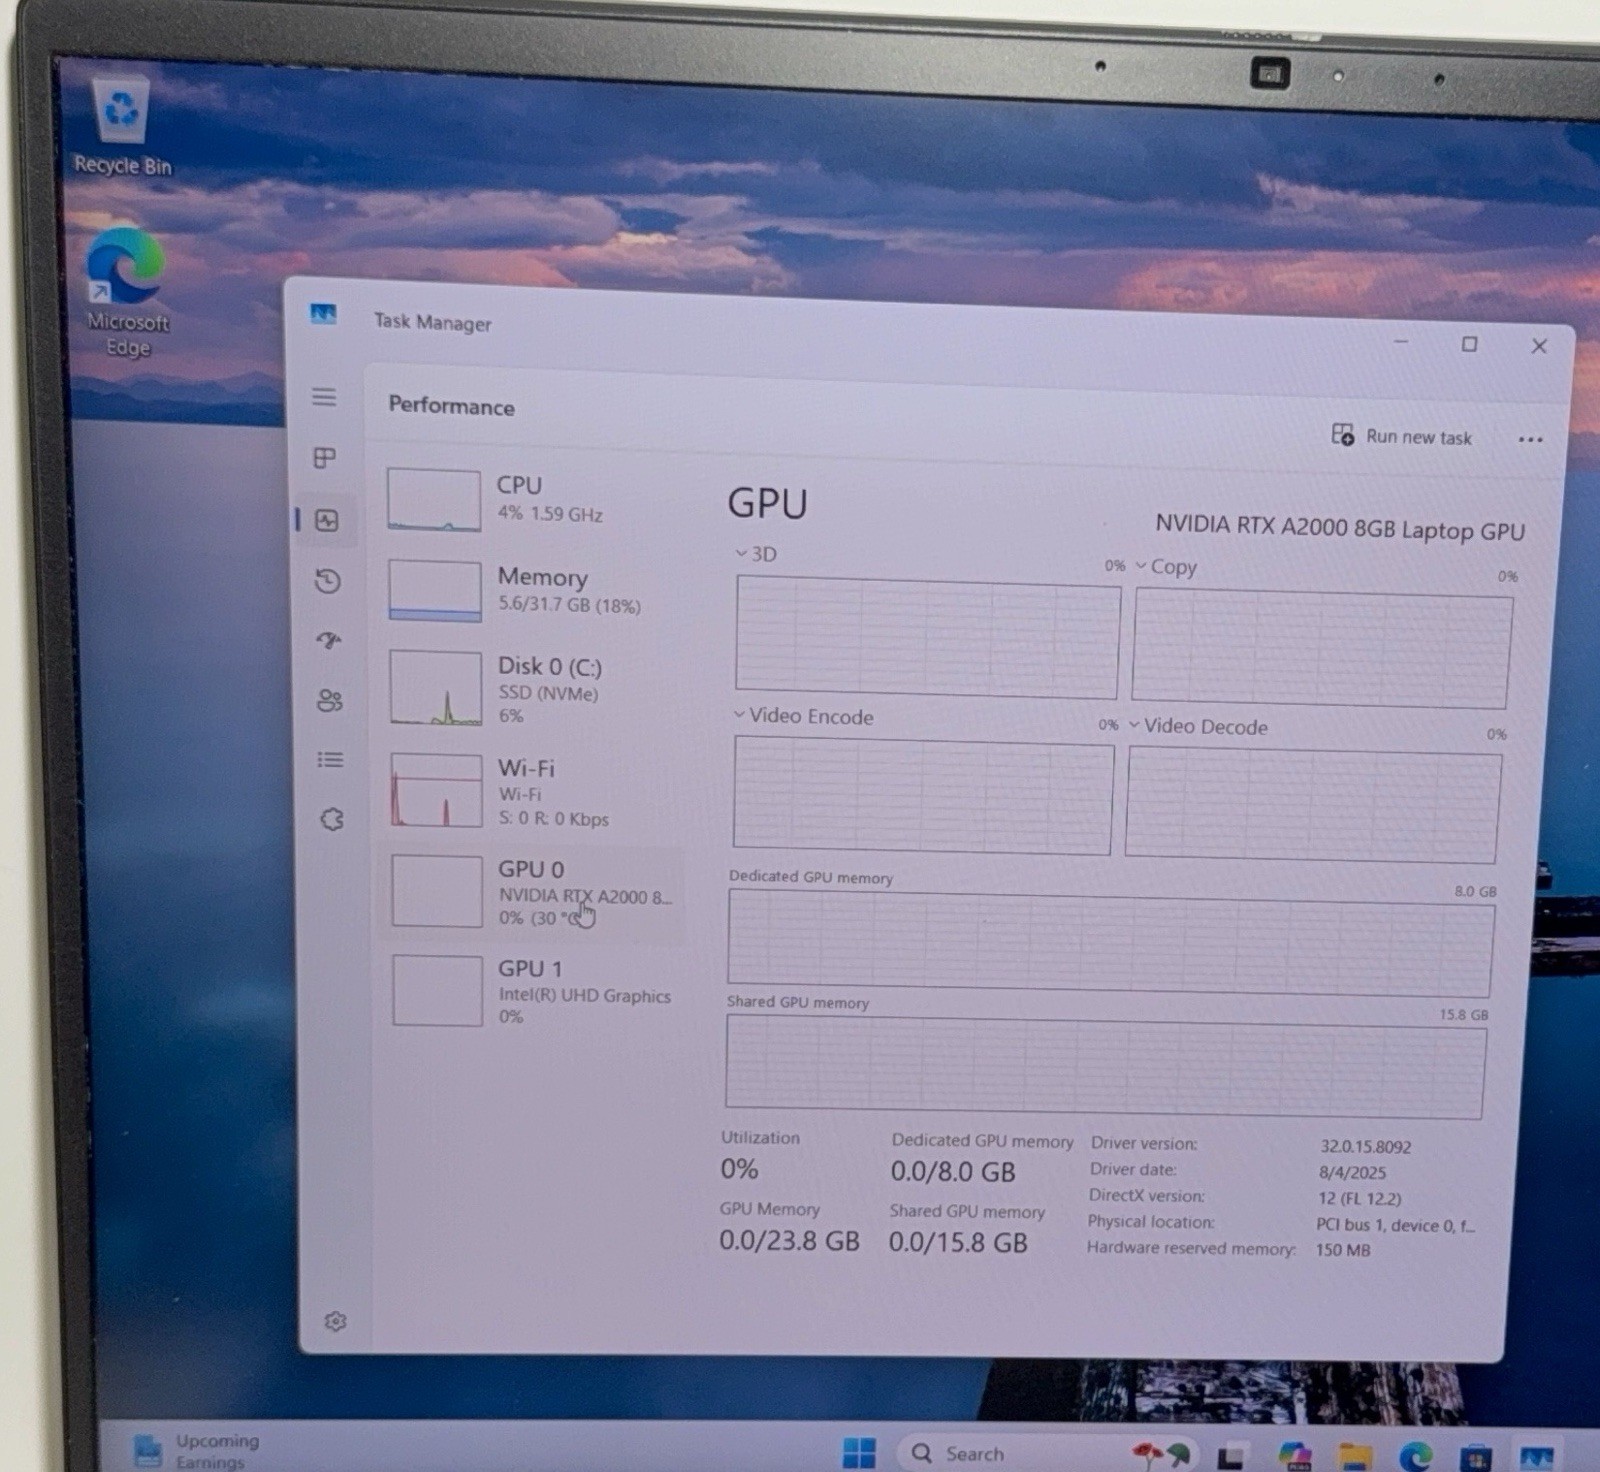Open Task Manager settings gear
1600x1472 pixels.
(x=336, y=1322)
